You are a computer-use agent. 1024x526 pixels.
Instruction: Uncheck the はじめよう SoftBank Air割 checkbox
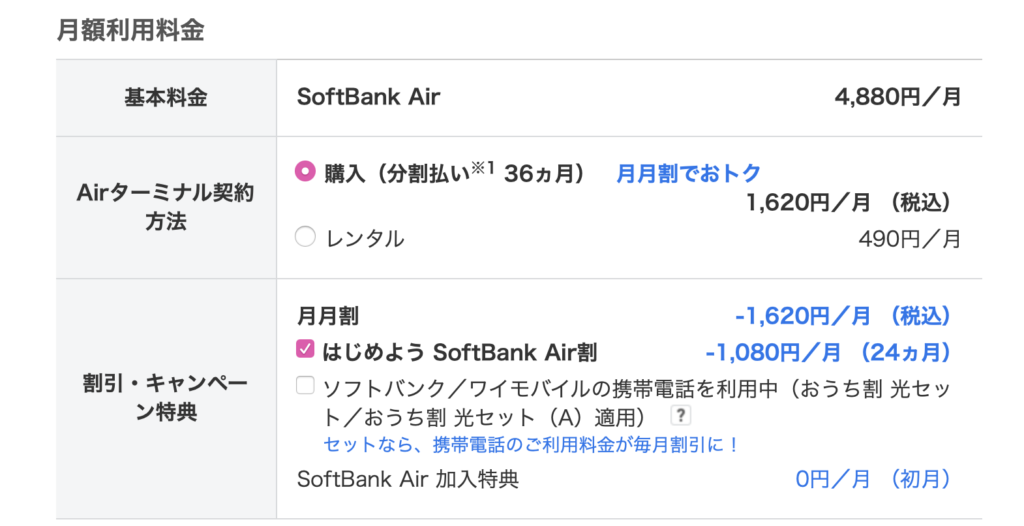point(305,349)
